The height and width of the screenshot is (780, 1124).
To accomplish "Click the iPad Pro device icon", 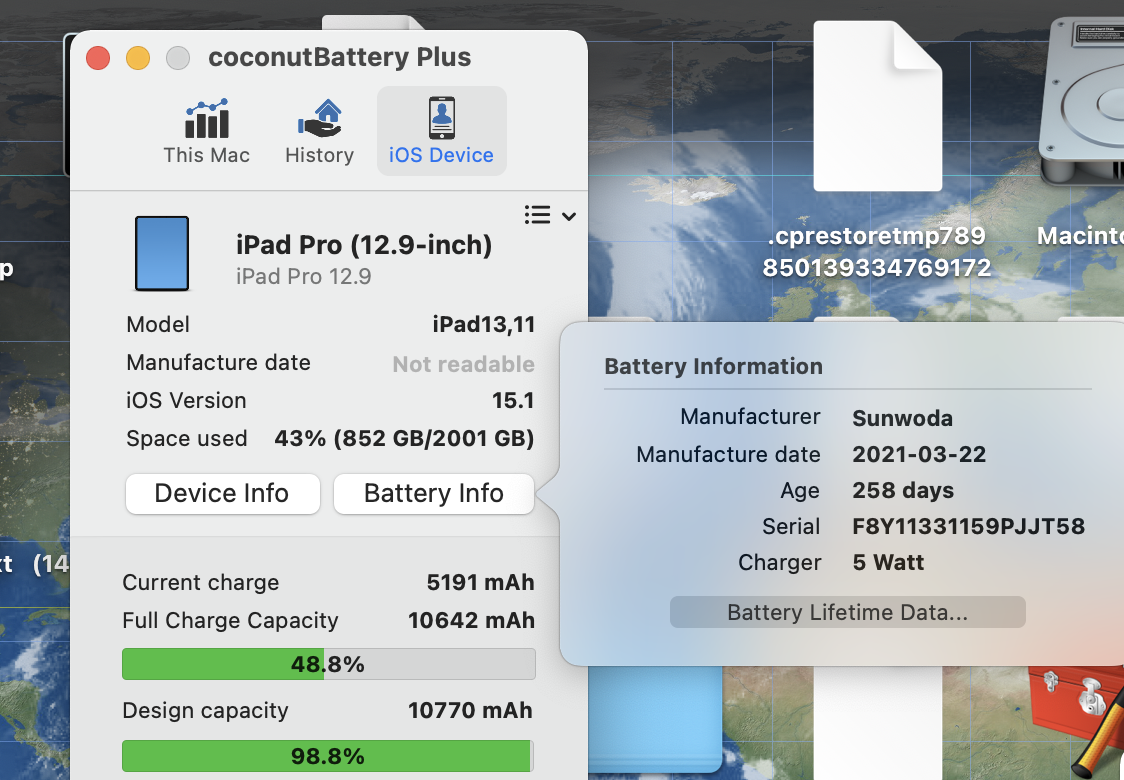I will click(162, 253).
